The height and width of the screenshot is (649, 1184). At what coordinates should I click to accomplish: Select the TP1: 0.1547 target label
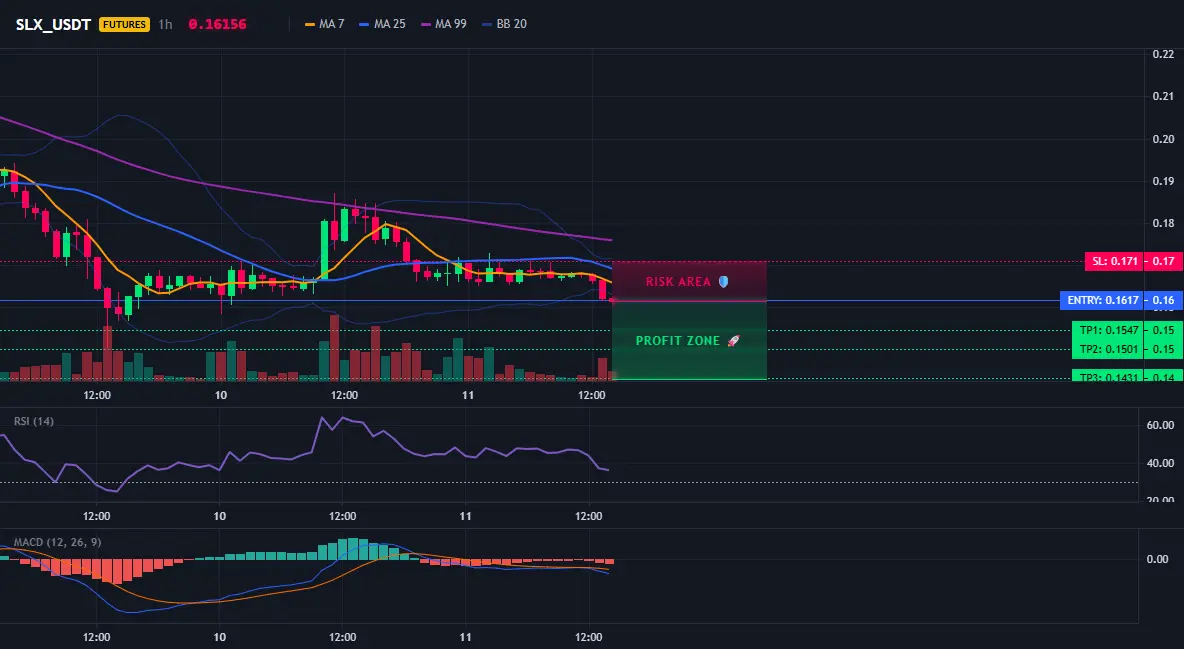1108,330
